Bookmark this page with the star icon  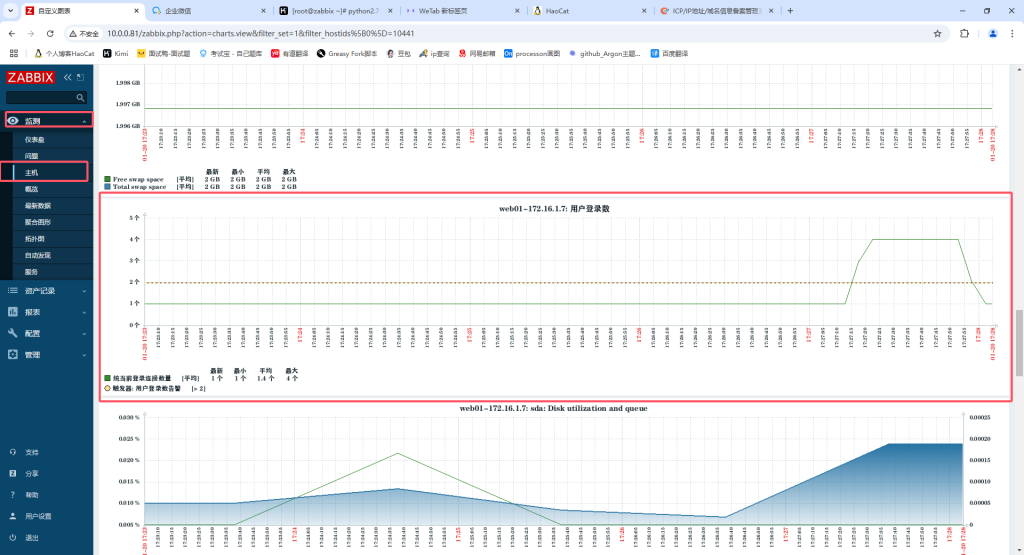pos(937,33)
